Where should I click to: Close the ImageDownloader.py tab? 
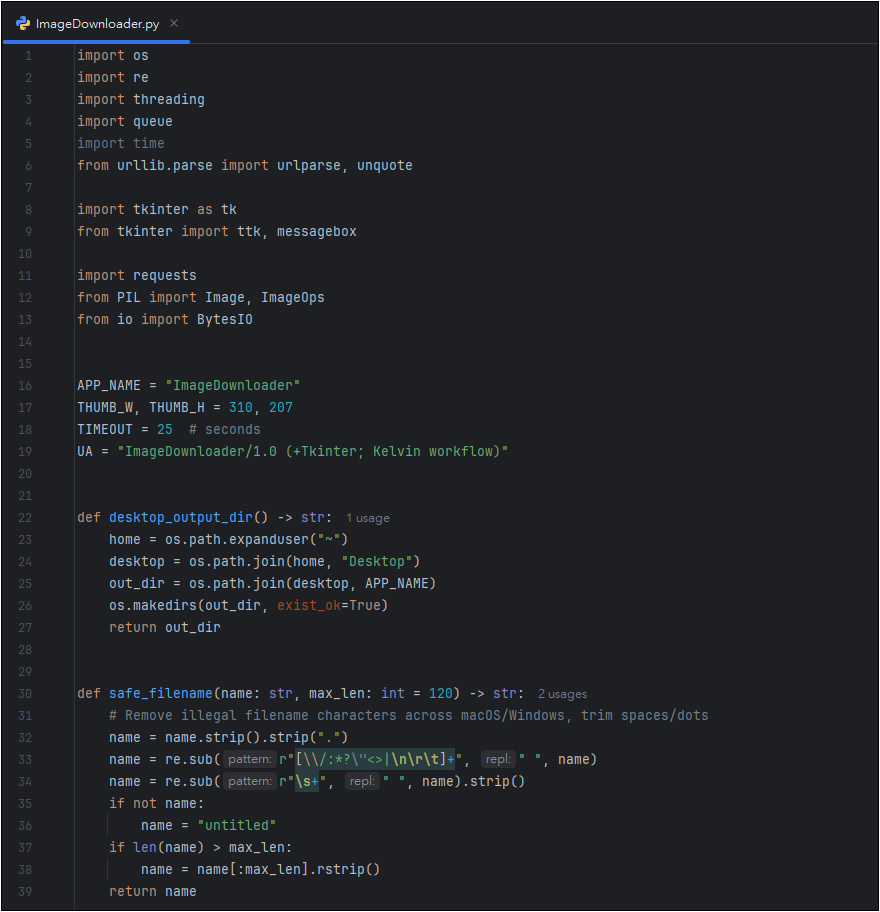[x=174, y=23]
